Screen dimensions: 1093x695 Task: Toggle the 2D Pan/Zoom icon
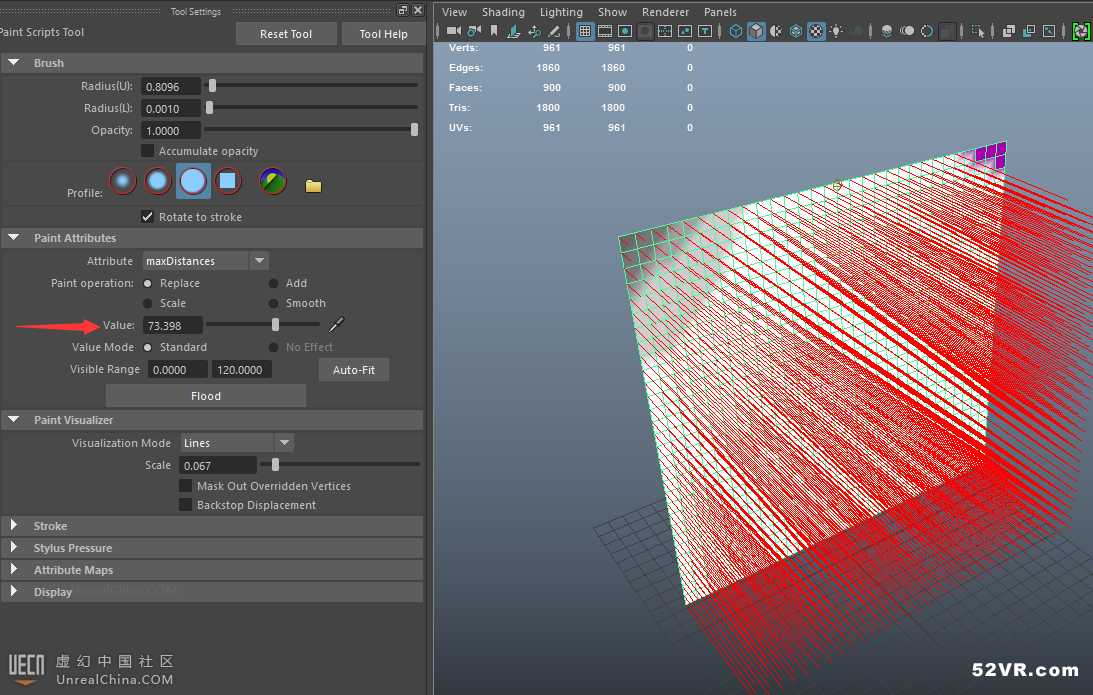click(x=534, y=31)
